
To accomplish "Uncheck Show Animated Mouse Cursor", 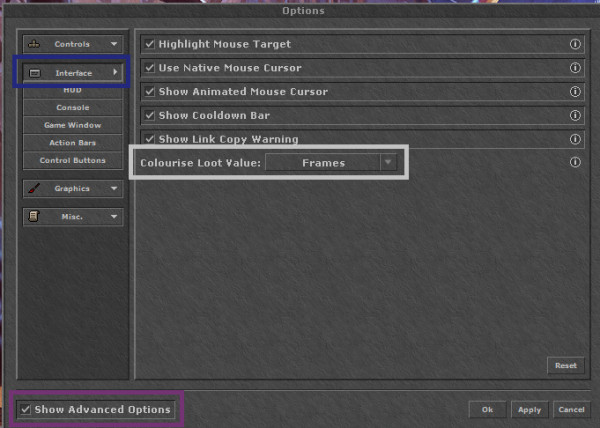I will pos(150,91).
